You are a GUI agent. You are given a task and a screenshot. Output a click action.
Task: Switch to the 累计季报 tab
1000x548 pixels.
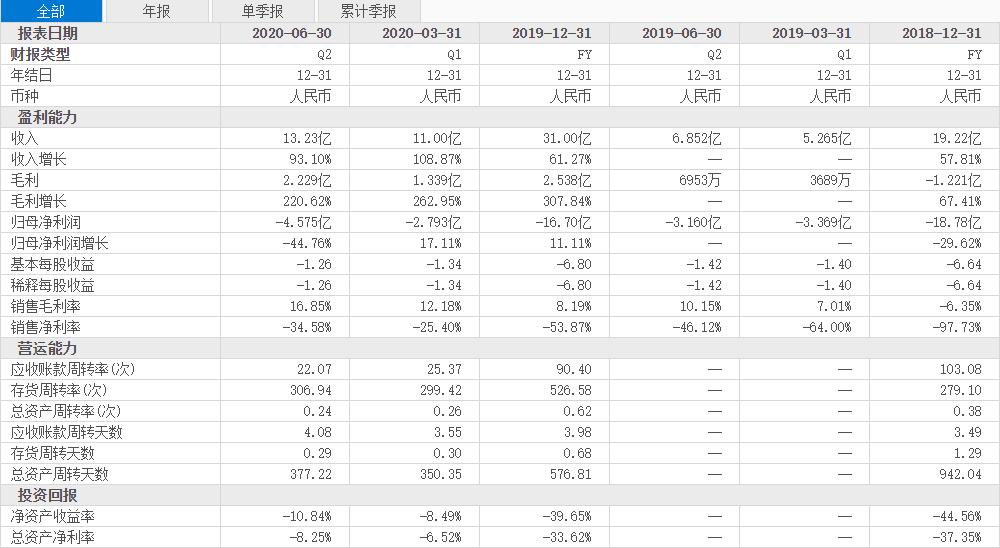pos(369,11)
